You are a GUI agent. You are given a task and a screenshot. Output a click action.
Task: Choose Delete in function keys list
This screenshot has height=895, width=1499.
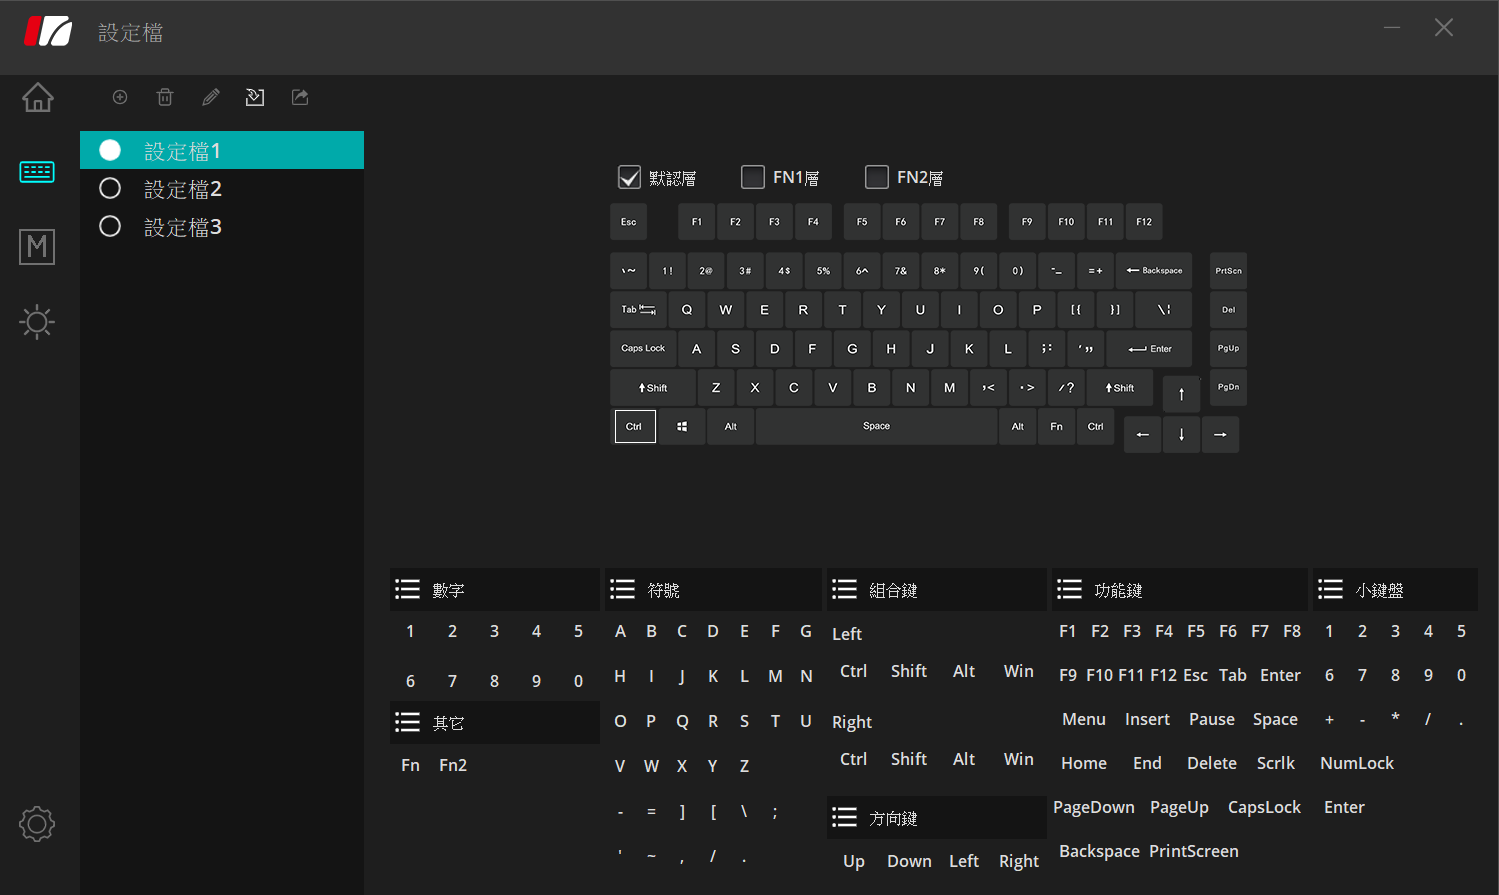(1212, 763)
